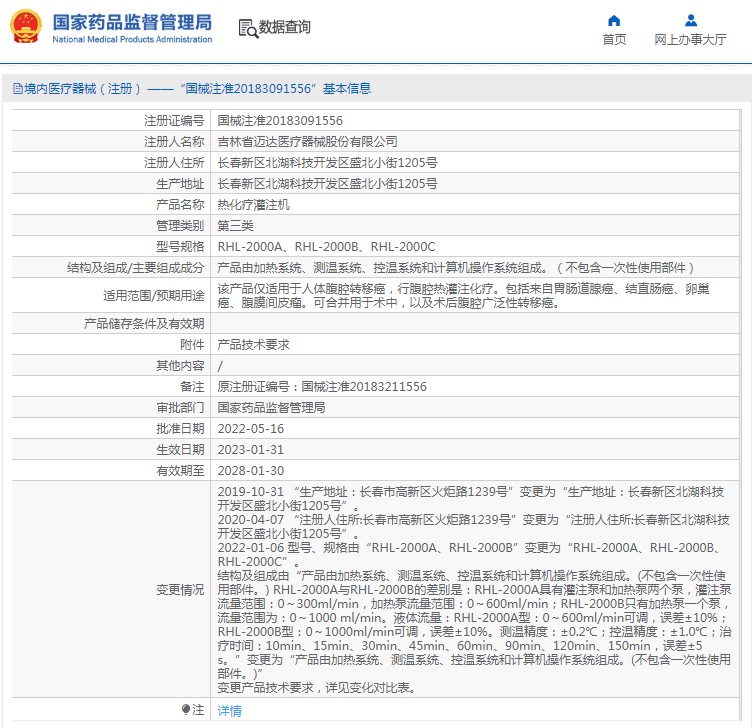The height and width of the screenshot is (728, 752).
Task: Click 吉林省迈达医疗器械股份有限公司 cell
Action: 307,141
